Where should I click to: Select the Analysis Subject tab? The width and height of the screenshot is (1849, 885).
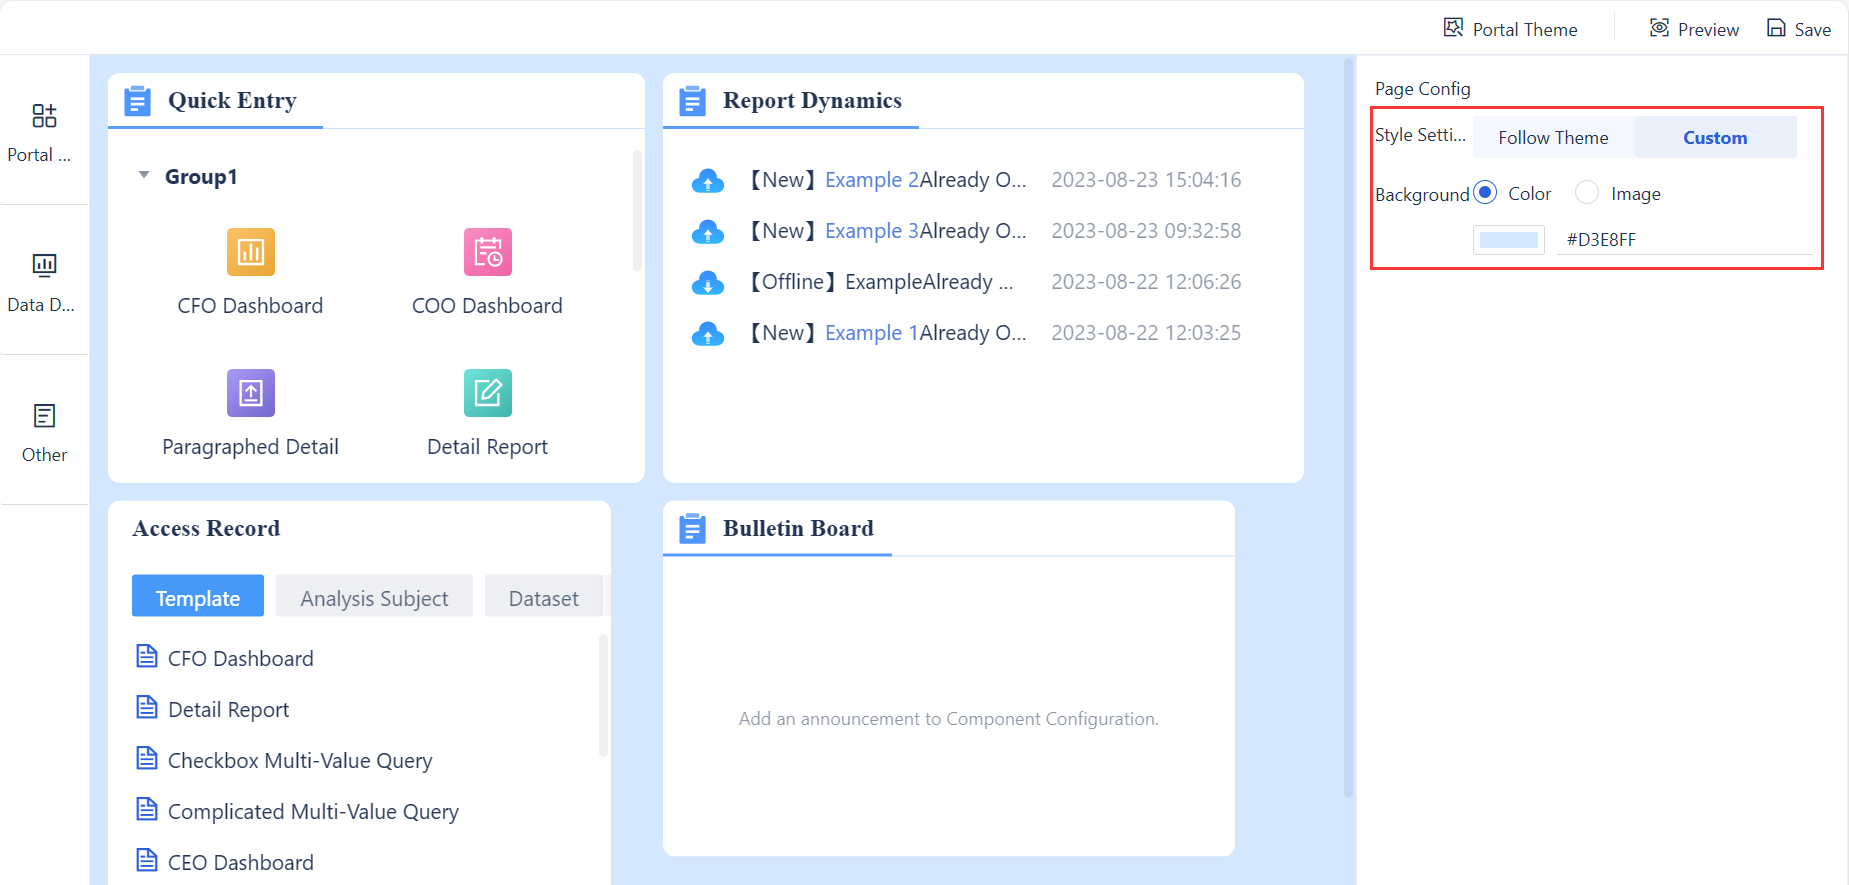374,597
